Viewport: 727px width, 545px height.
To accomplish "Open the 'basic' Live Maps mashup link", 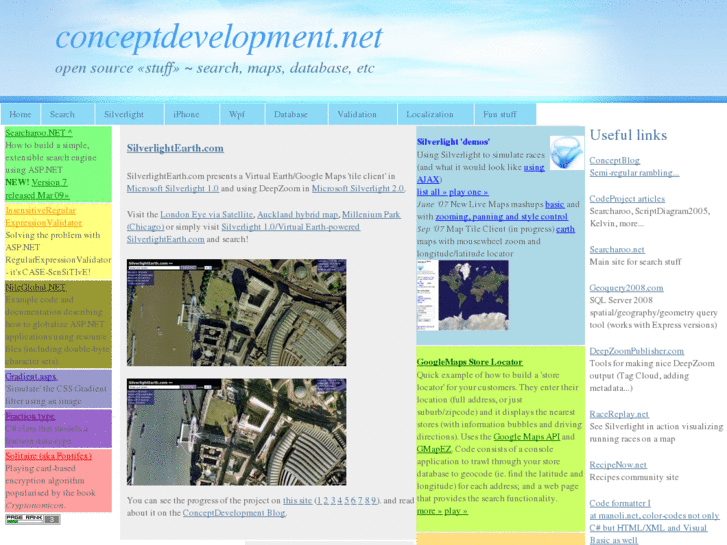I will (x=555, y=205).
